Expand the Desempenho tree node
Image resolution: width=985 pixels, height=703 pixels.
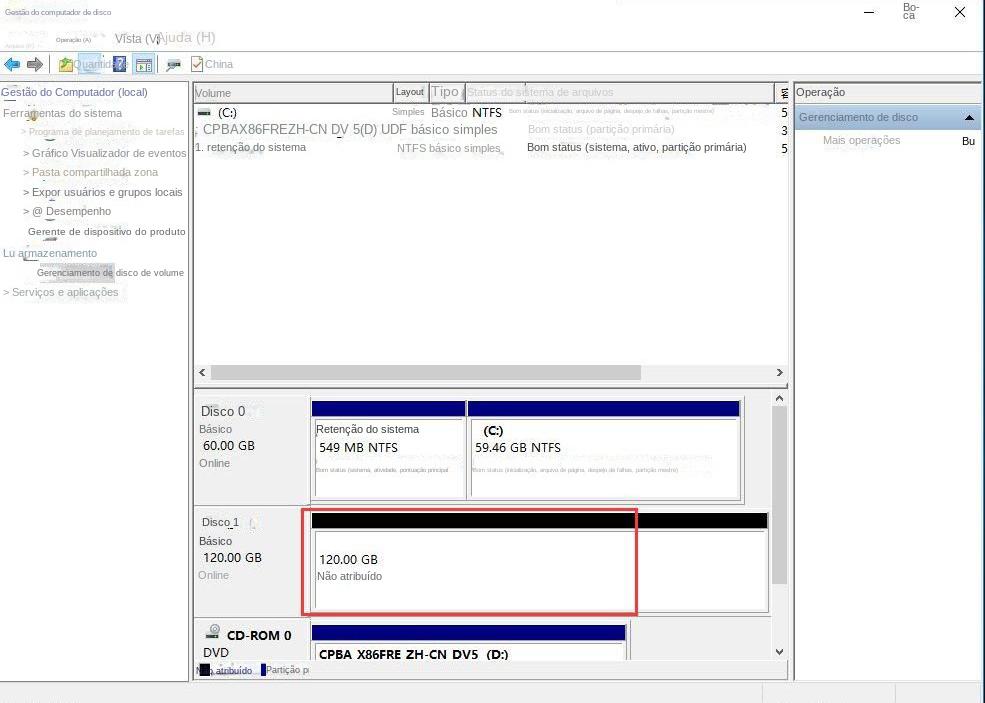[26, 212]
